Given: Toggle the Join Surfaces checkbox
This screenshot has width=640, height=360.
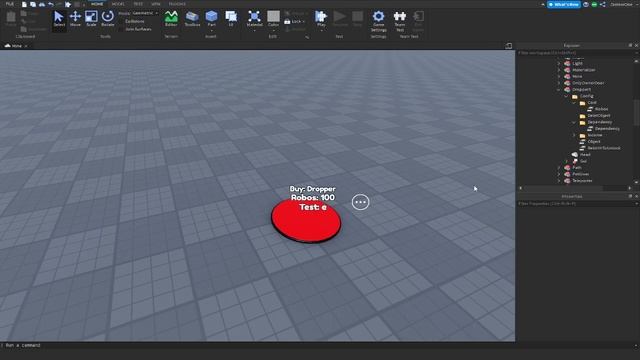Looking at the screenshot, I should point(121,29).
